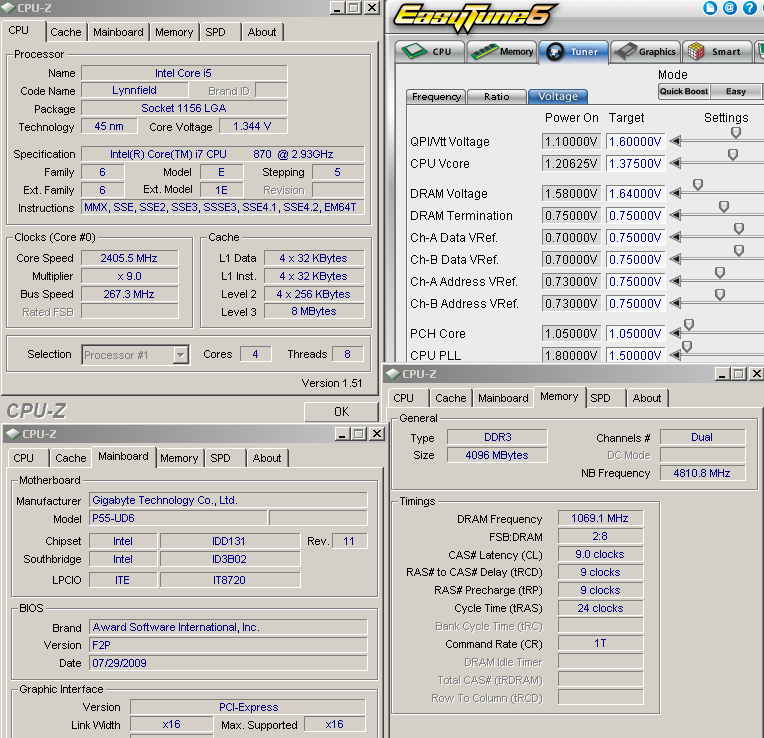
Task: Click the EasyTune6 help question mark icon
Action: [749, 8]
